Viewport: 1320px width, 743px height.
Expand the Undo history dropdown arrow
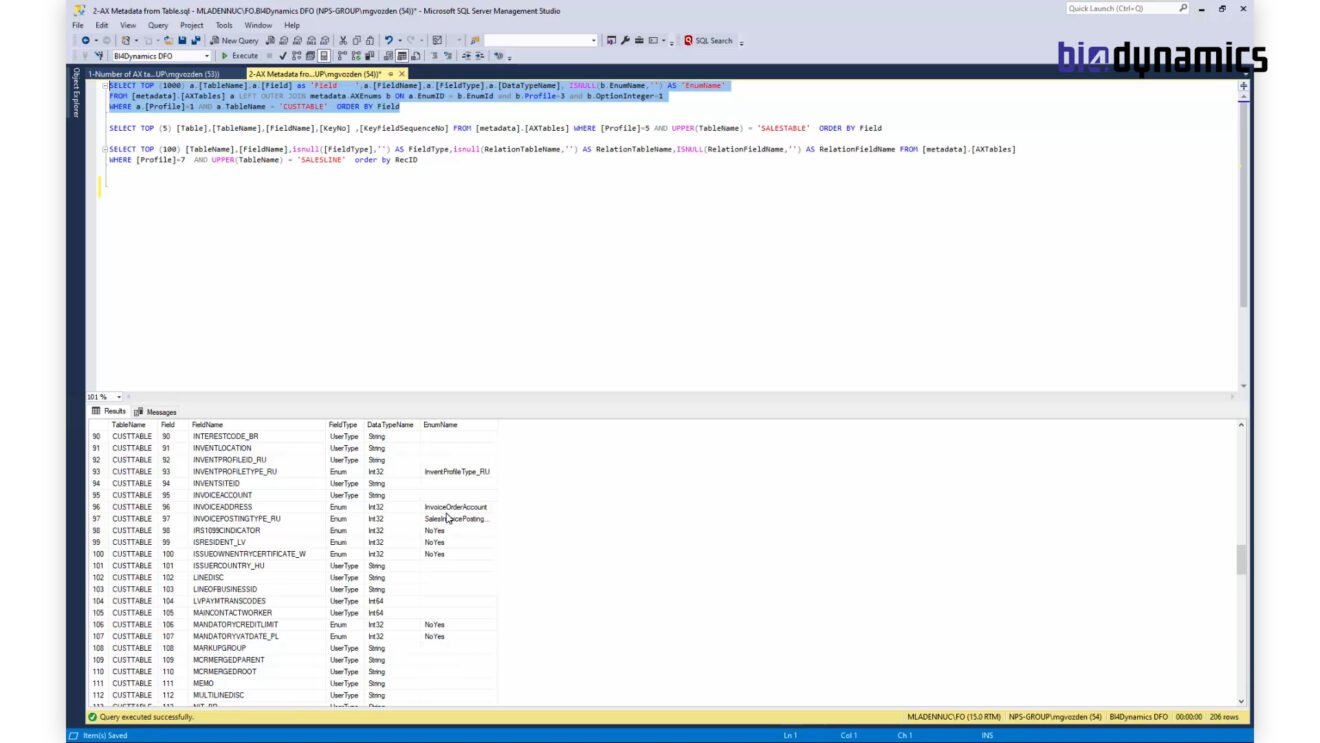point(398,40)
